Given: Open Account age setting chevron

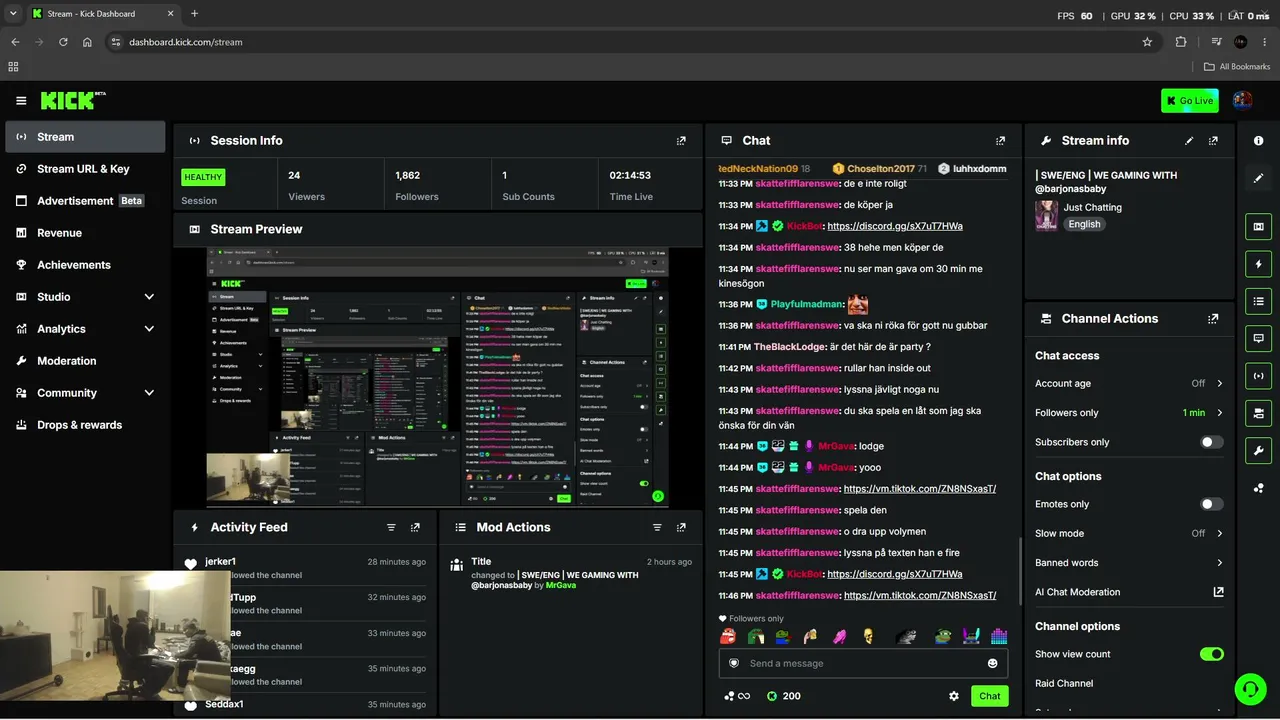Looking at the screenshot, I should [x=1220, y=383].
